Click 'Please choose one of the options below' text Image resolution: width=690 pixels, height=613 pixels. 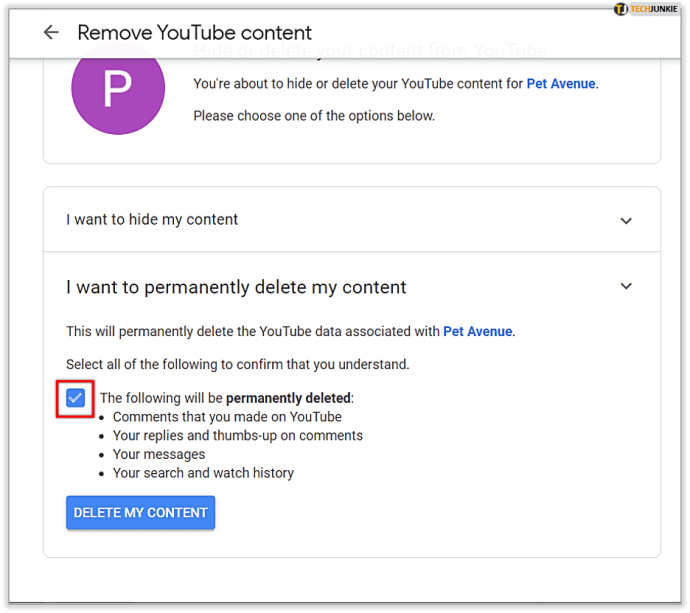point(314,116)
